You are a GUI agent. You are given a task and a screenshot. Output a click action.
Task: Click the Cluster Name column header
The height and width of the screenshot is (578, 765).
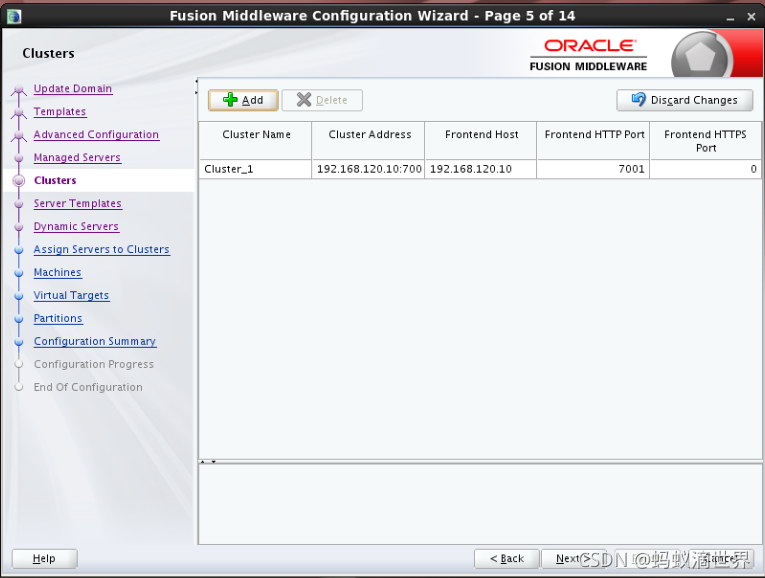point(255,140)
